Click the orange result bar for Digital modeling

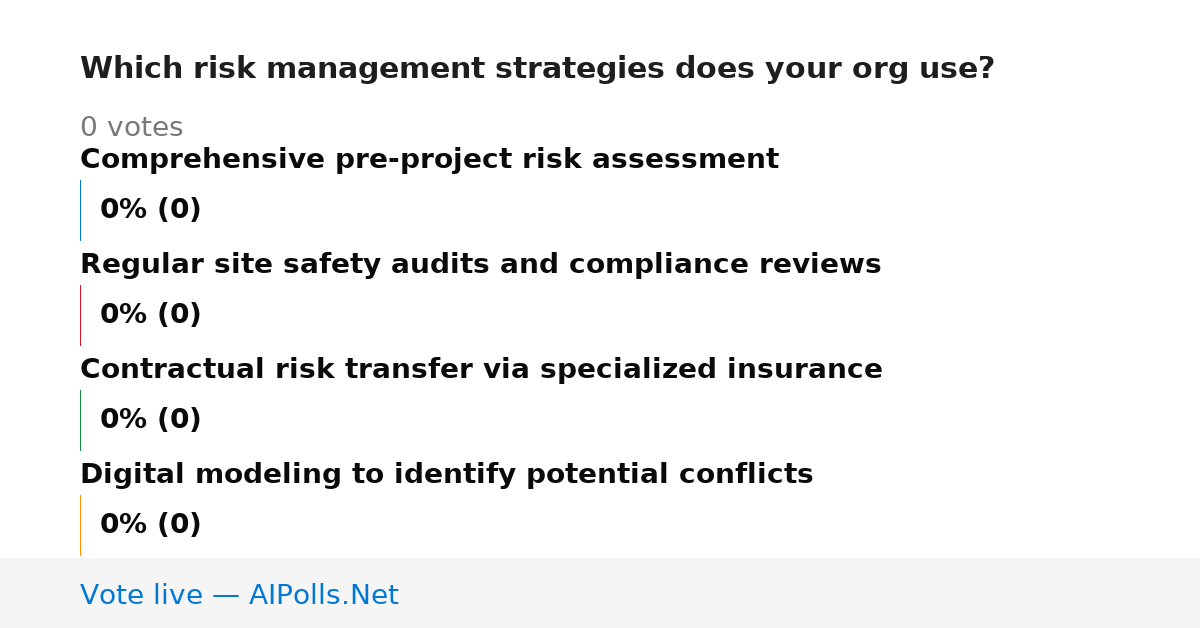point(80,525)
